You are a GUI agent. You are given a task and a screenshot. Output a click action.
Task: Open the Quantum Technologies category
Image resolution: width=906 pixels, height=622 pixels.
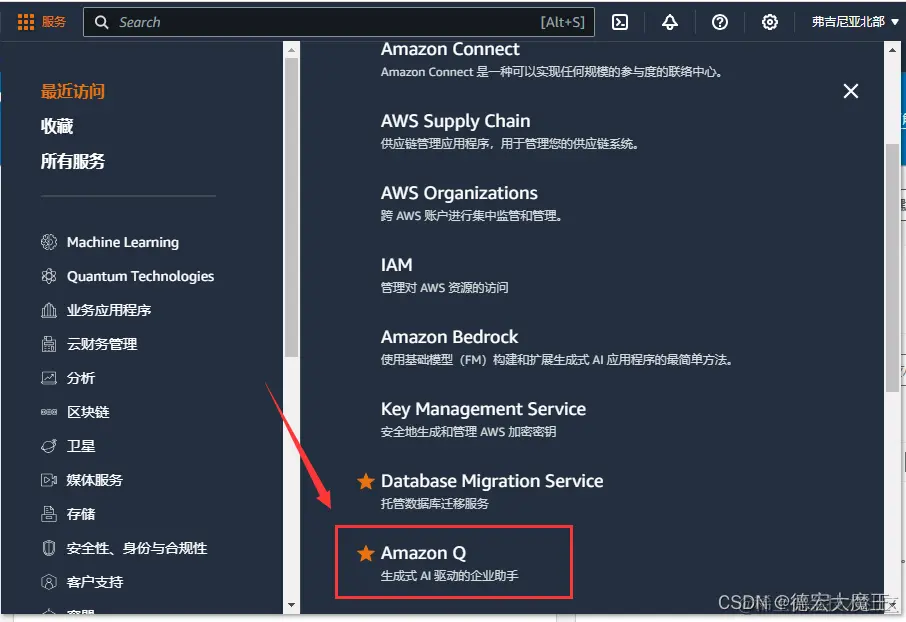click(x=140, y=276)
